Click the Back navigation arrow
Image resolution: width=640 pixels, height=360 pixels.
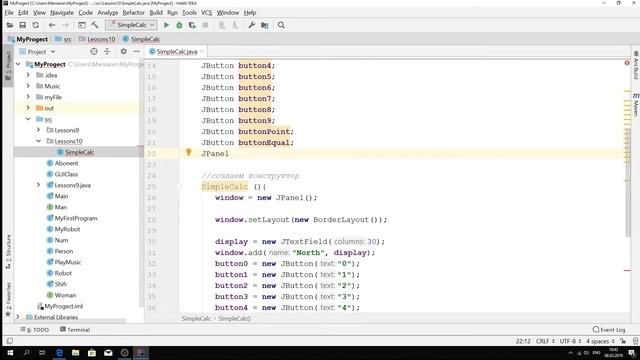coord(52,25)
